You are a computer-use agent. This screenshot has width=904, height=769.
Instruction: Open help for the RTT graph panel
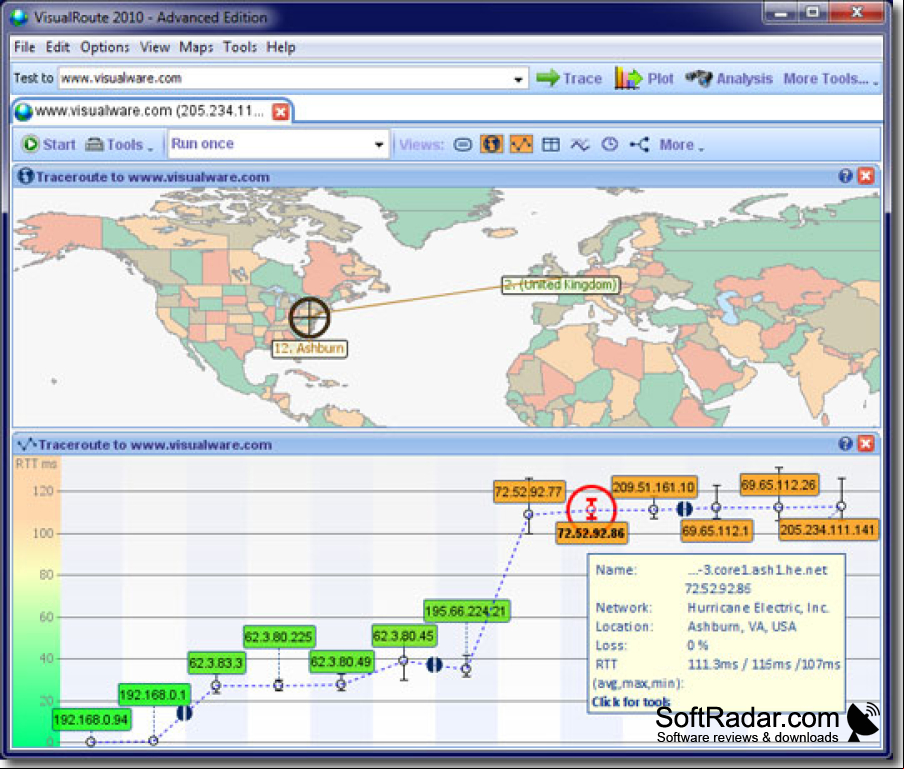(x=845, y=443)
